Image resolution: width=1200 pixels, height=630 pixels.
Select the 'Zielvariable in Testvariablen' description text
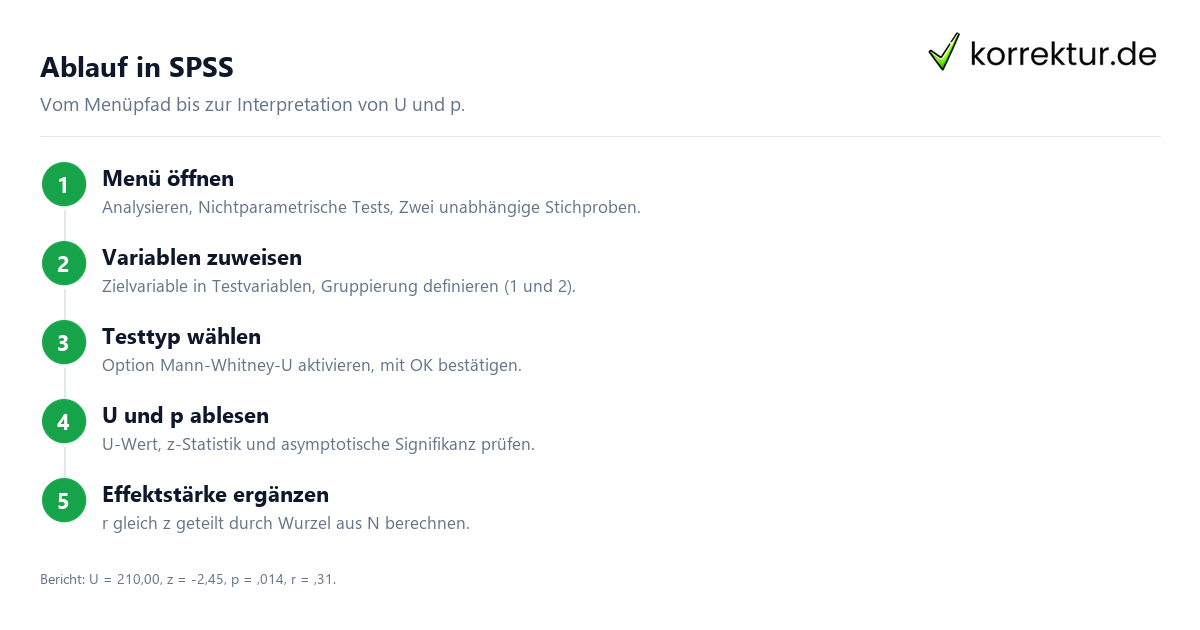pos(339,287)
